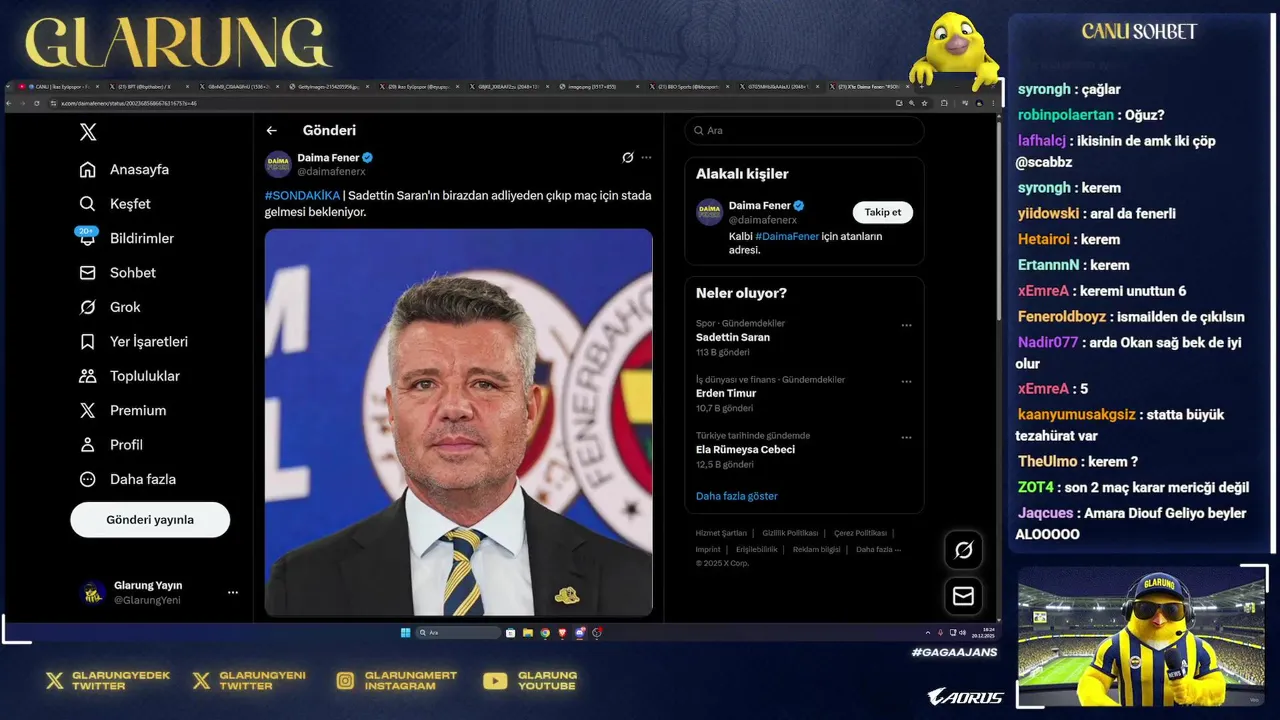Open the Premium page

pyautogui.click(x=123, y=410)
